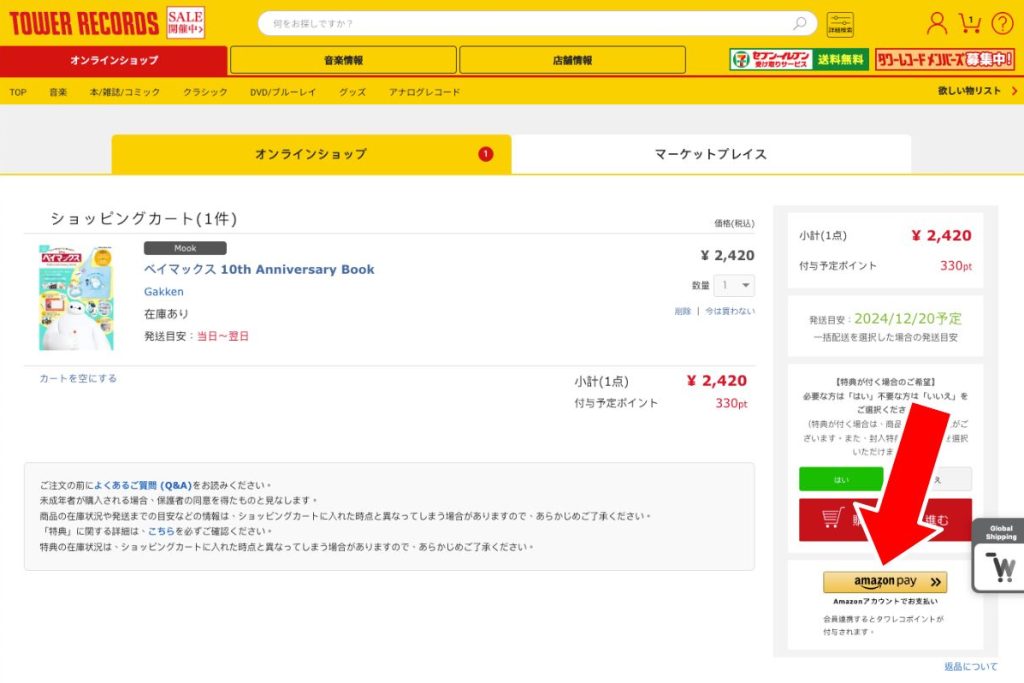
Task: Open the 店舗情報 menu tab
Action: click(572, 60)
